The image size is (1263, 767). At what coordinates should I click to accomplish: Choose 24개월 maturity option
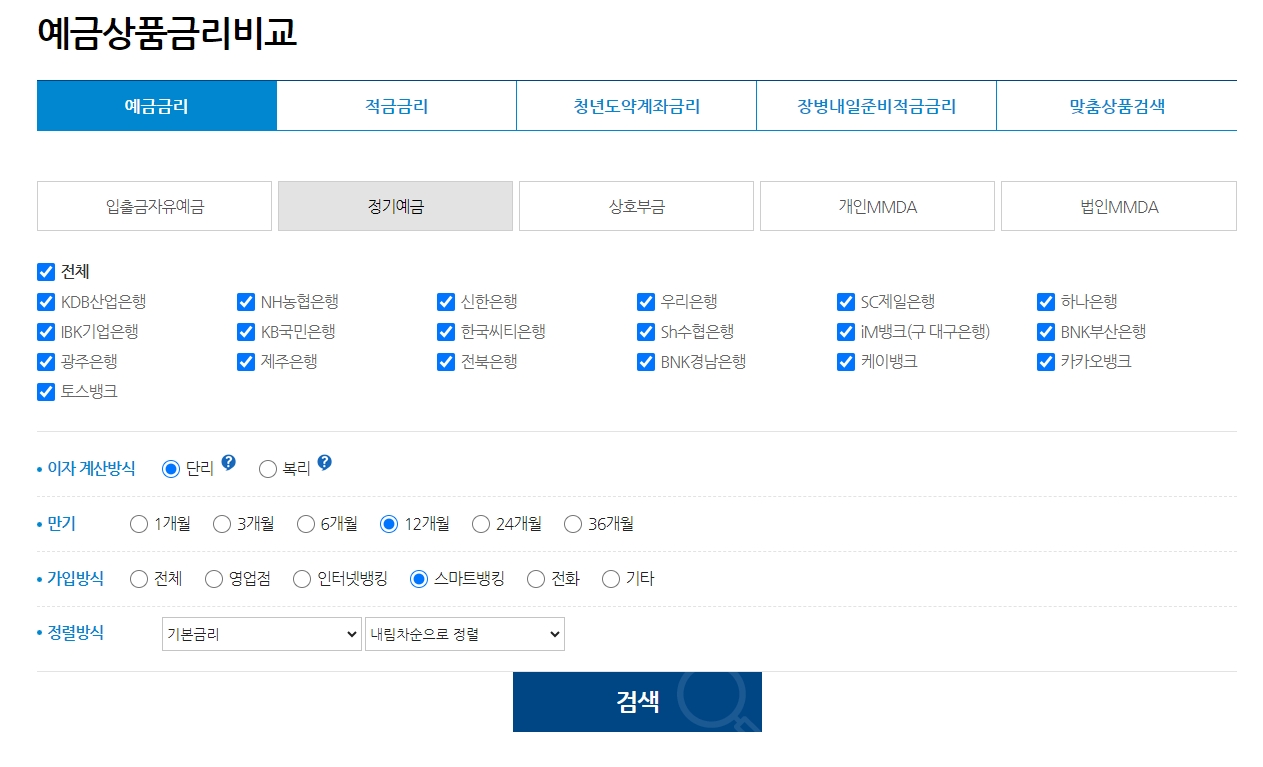click(x=481, y=524)
